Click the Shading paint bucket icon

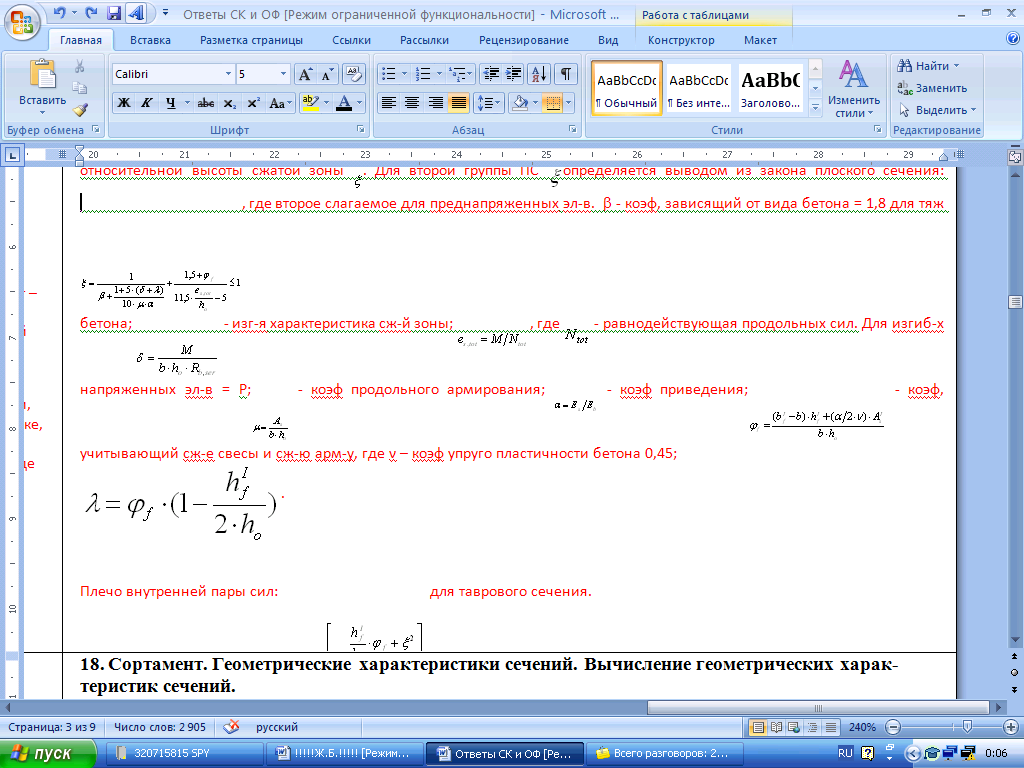[520, 103]
